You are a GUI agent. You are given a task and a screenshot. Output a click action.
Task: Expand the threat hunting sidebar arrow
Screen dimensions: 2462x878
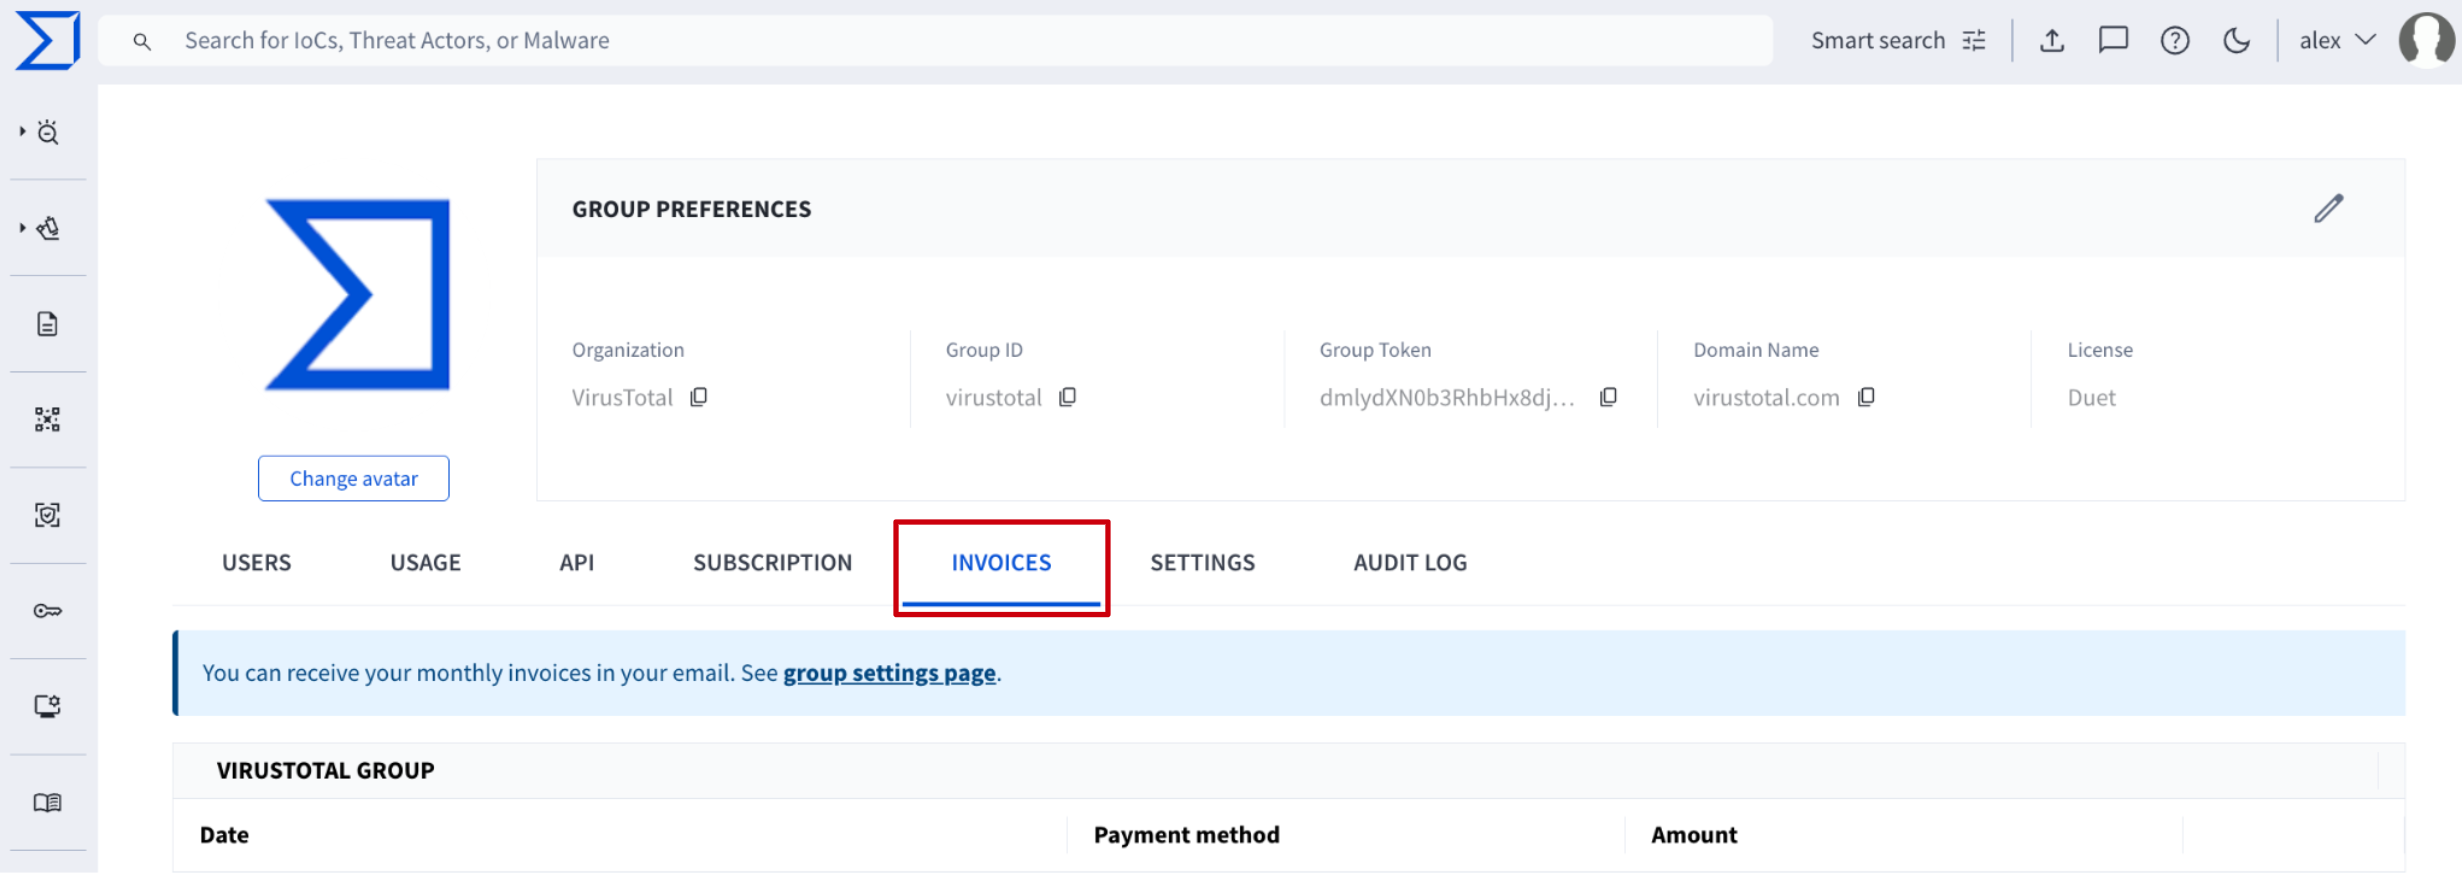click(22, 131)
